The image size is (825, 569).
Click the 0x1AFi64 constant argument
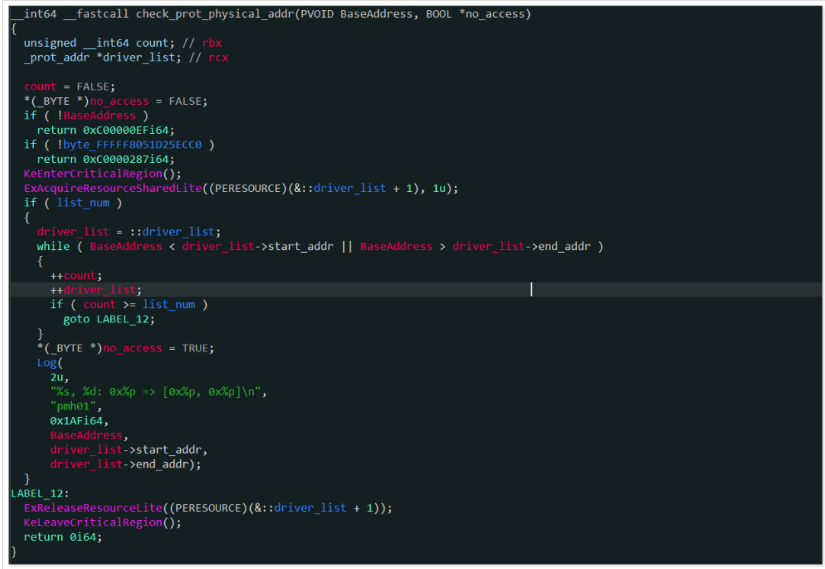(76, 421)
